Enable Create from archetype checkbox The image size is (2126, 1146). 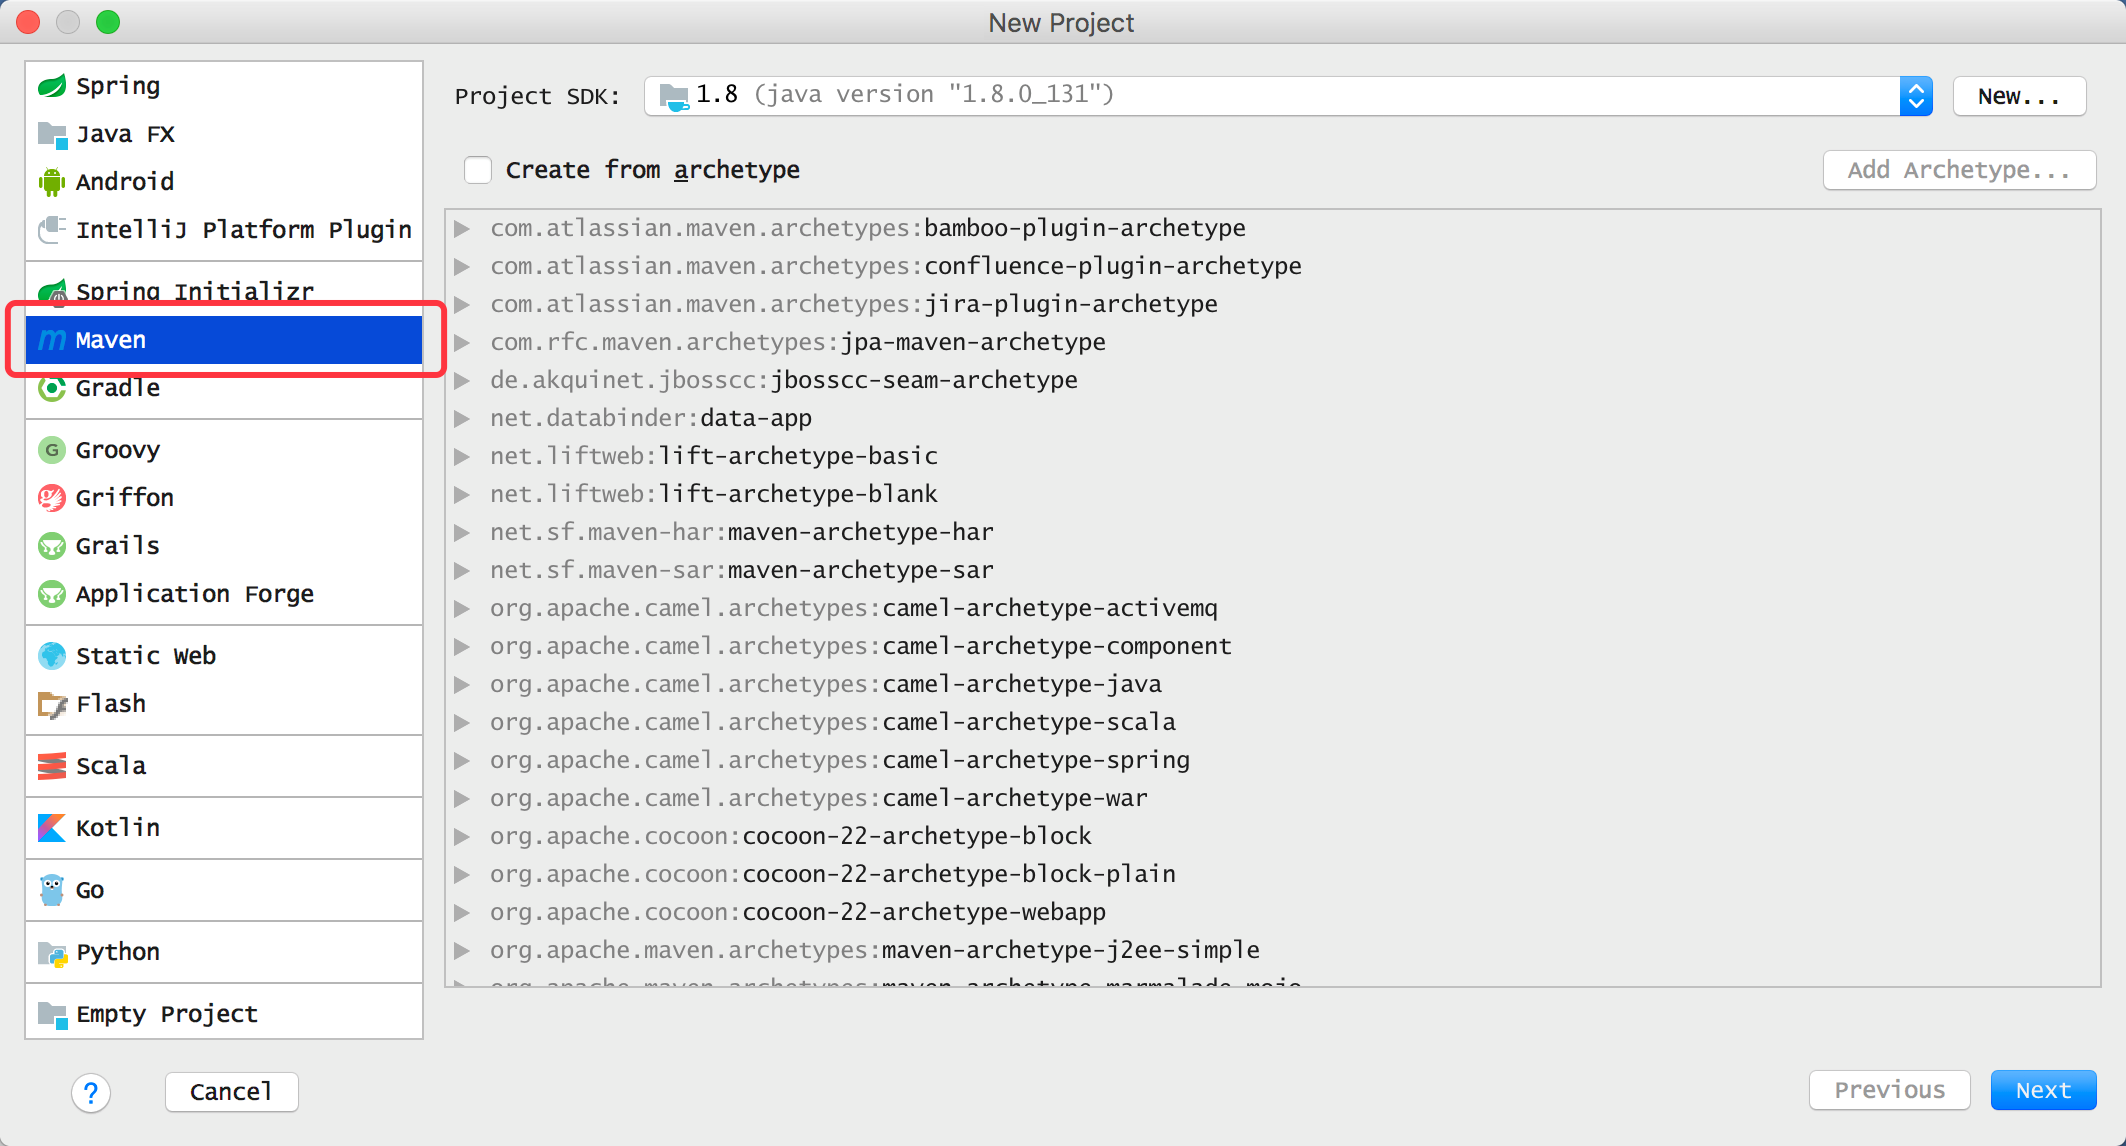tap(478, 170)
